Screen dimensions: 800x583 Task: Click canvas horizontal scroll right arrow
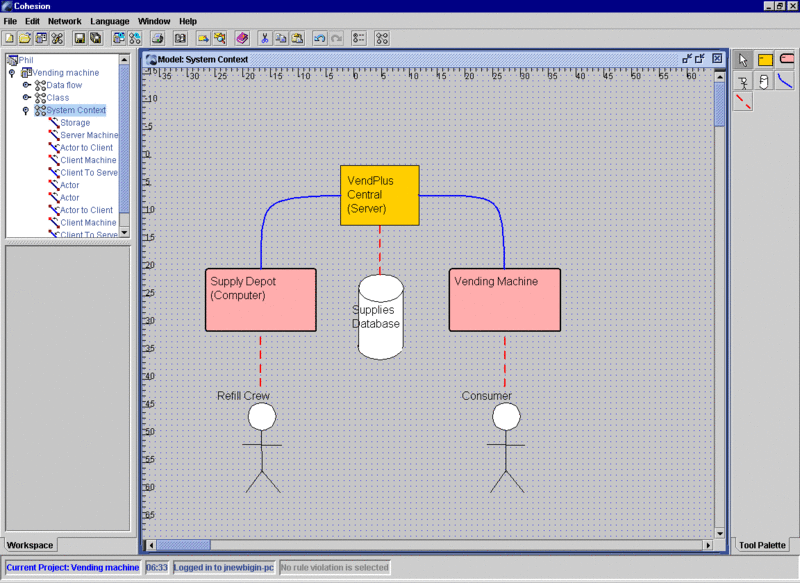coord(708,545)
